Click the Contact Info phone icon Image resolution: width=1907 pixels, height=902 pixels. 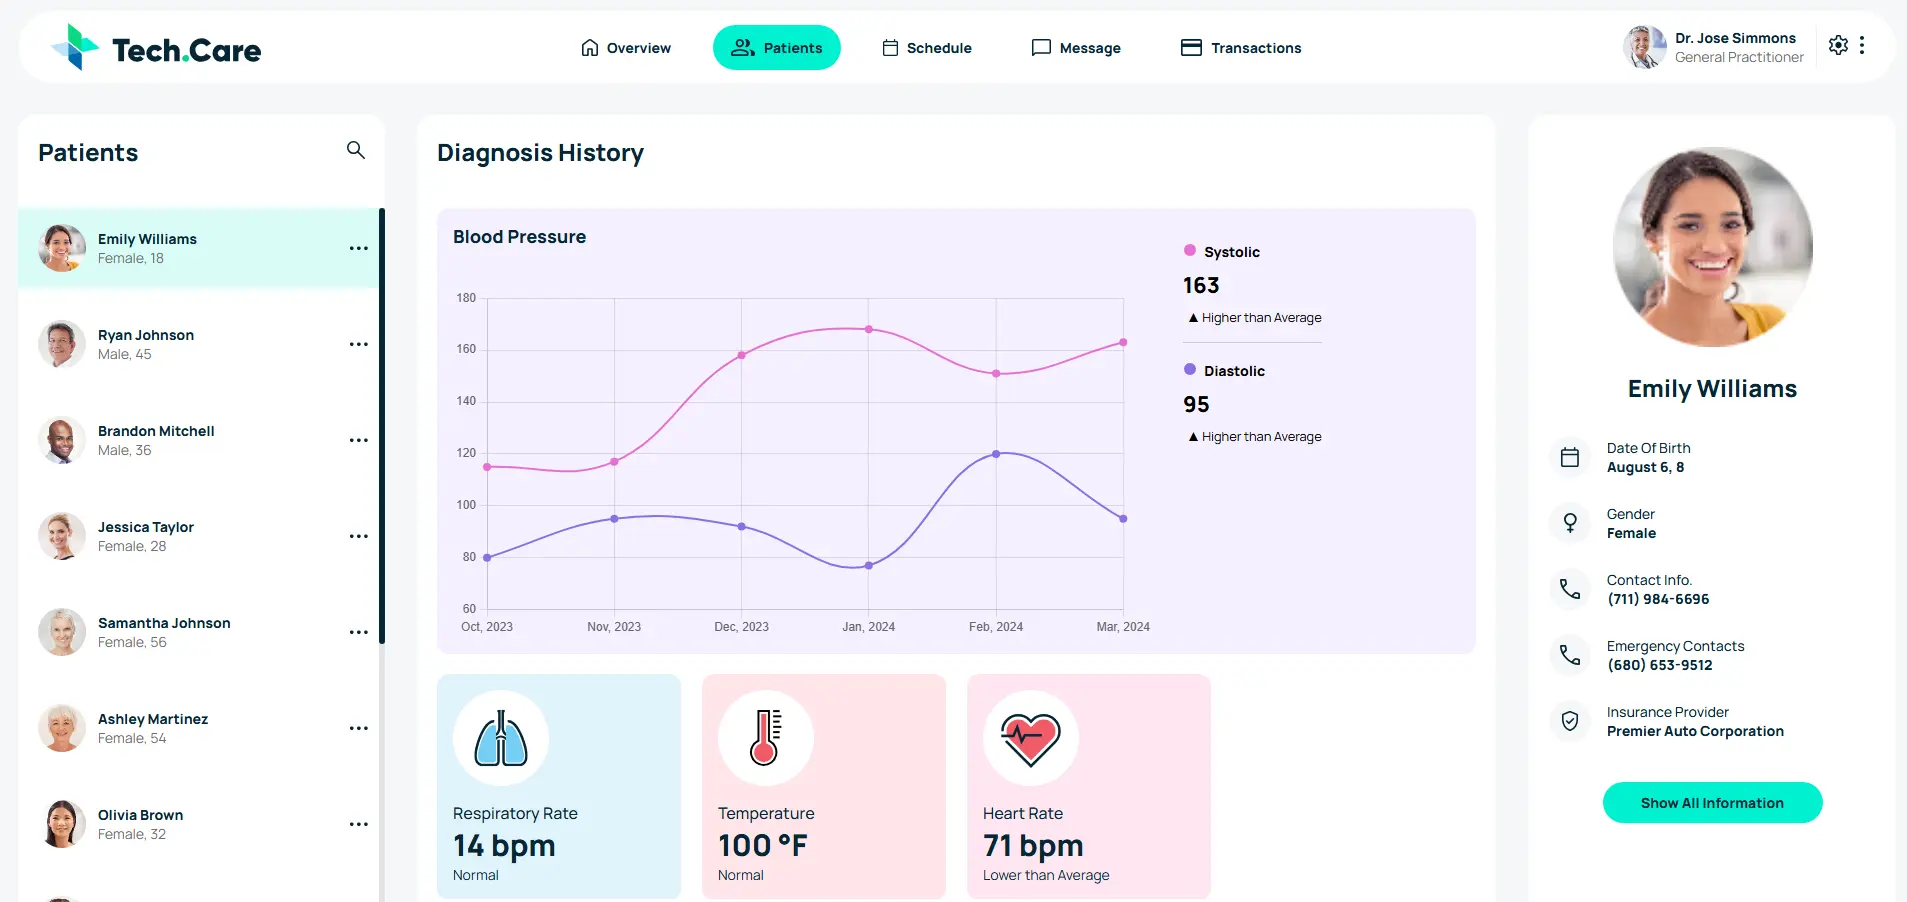coord(1570,589)
